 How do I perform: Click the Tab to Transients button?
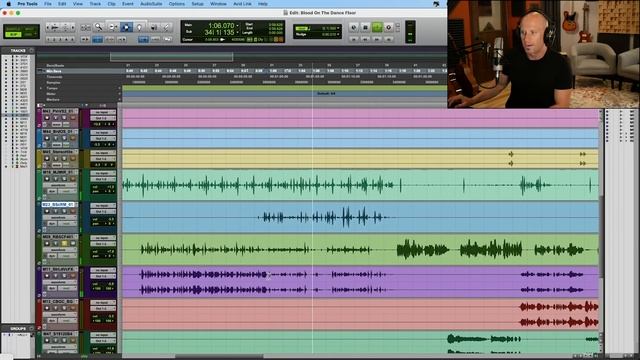click(85, 39)
